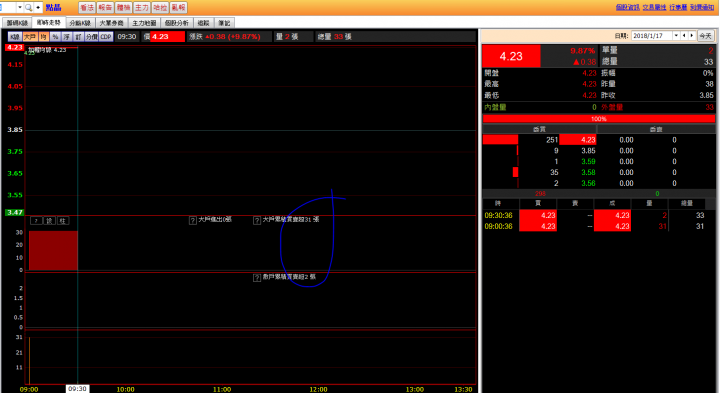Select the bid price 3.59 row
Screen dimensions: 720x393
pos(598,162)
